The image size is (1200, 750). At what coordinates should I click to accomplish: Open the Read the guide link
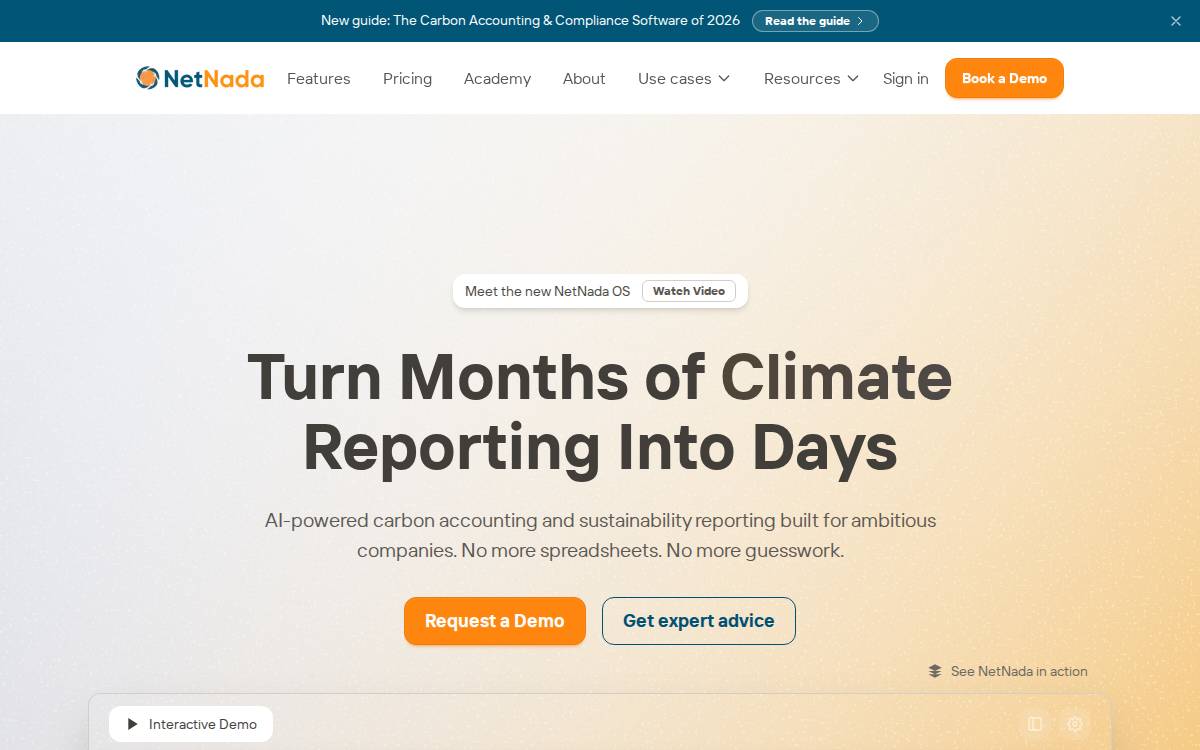tap(815, 21)
